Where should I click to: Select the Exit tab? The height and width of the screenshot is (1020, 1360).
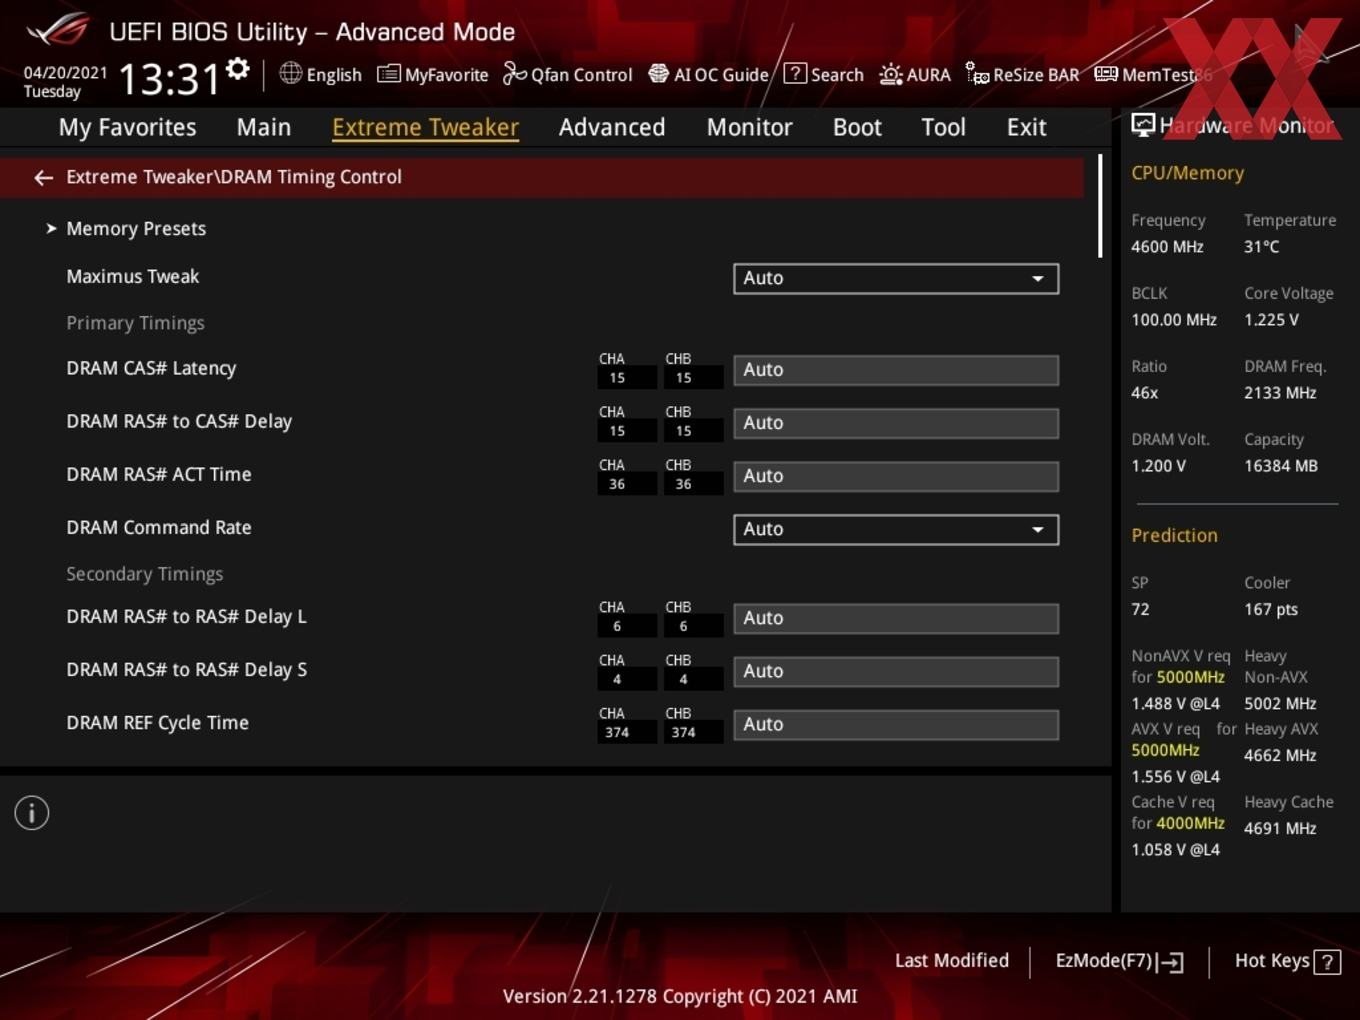(x=1027, y=127)
